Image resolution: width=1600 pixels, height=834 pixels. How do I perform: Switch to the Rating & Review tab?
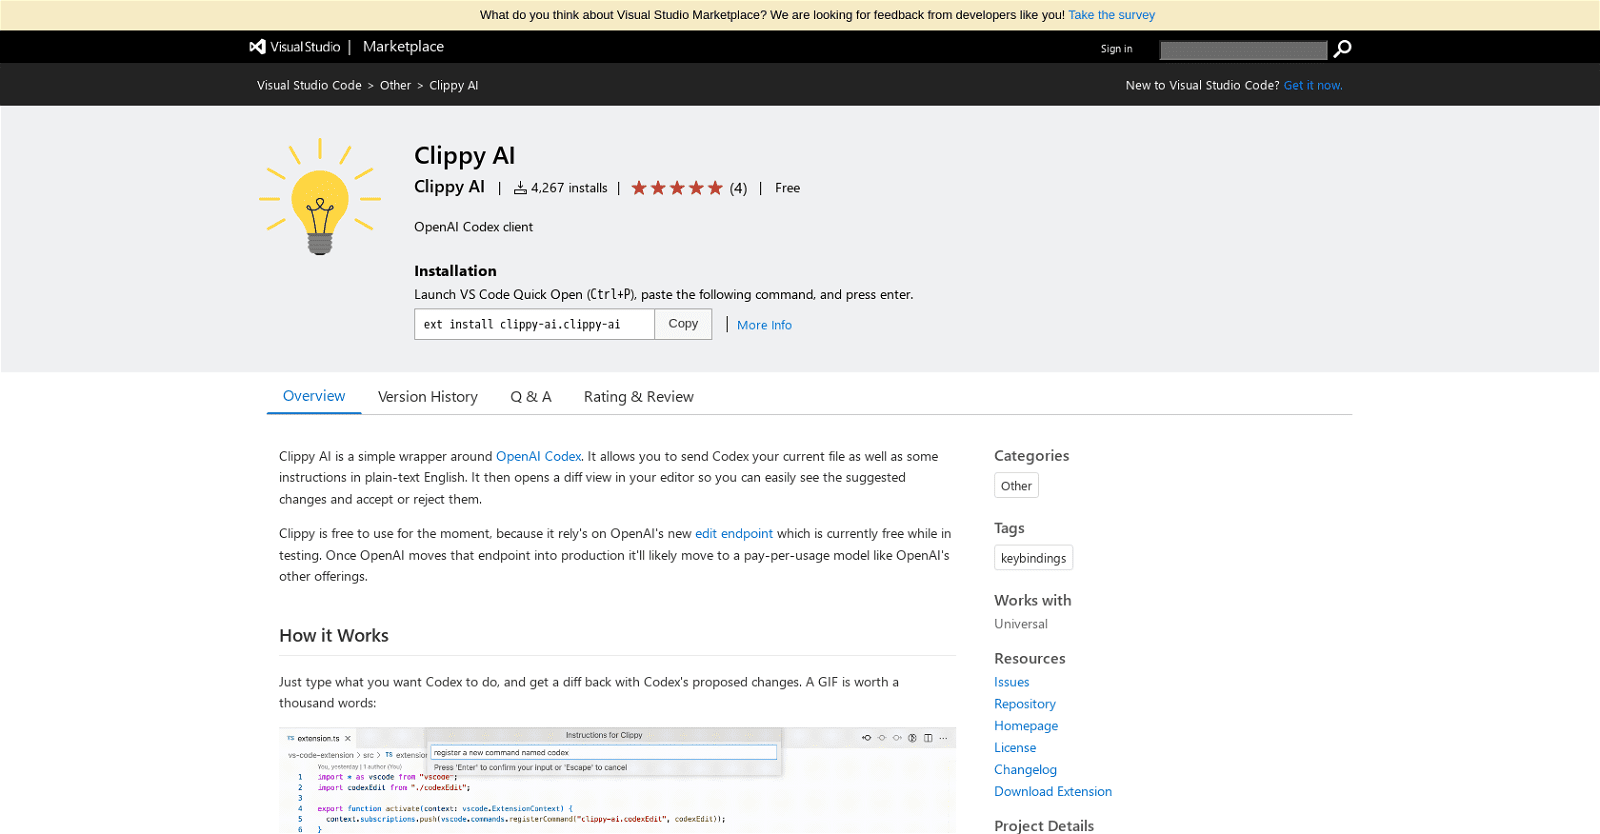pos(639,397)
